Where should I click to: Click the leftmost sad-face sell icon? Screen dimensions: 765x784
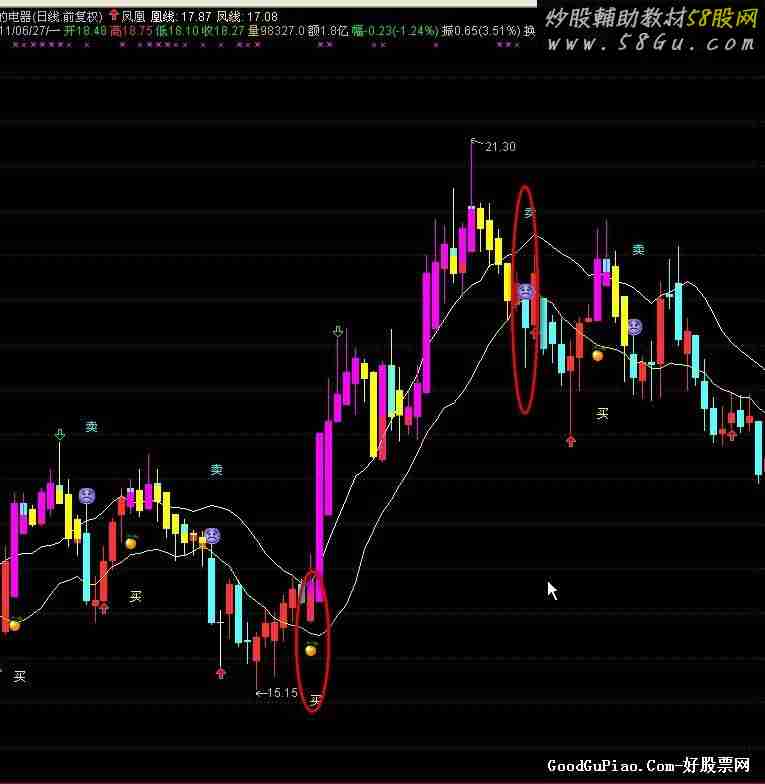[x=87, y=496]
